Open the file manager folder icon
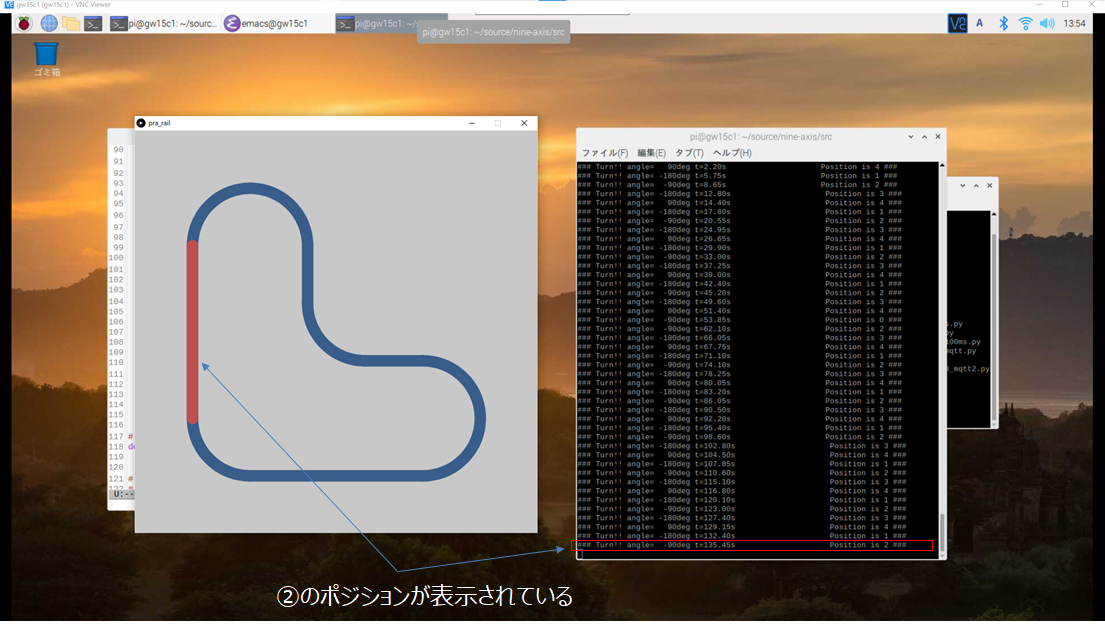The image size is (1105, 625). (x=71, y=23)
